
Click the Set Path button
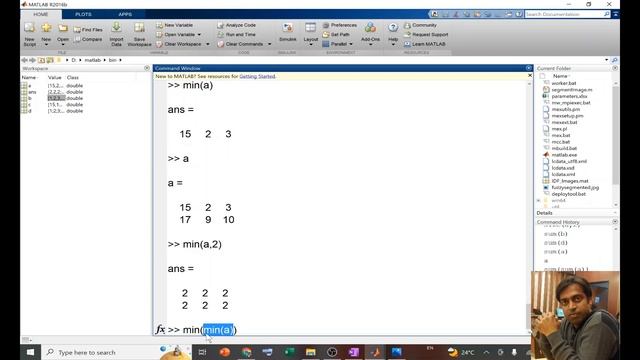[336, 35]
